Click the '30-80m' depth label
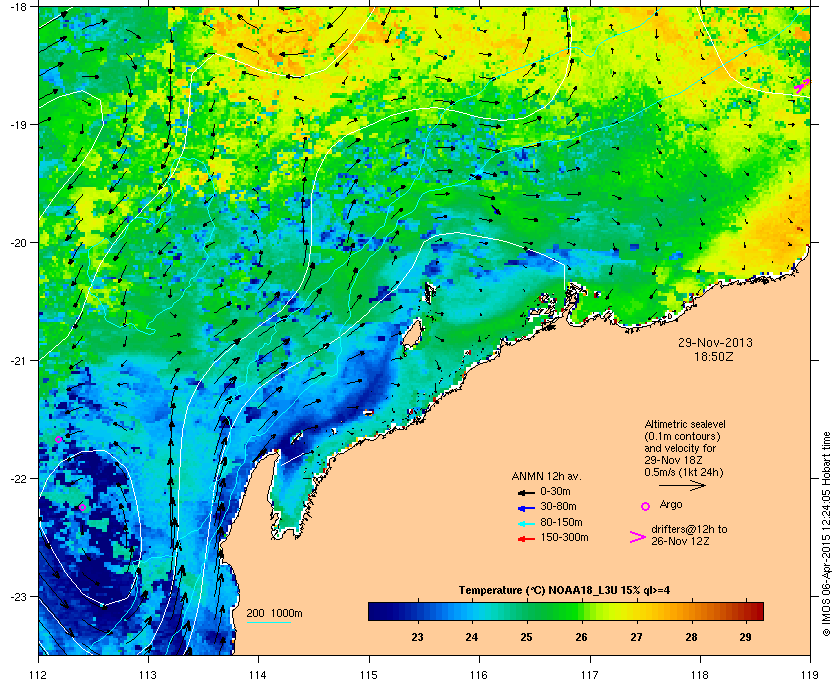 tap(558, 506)
